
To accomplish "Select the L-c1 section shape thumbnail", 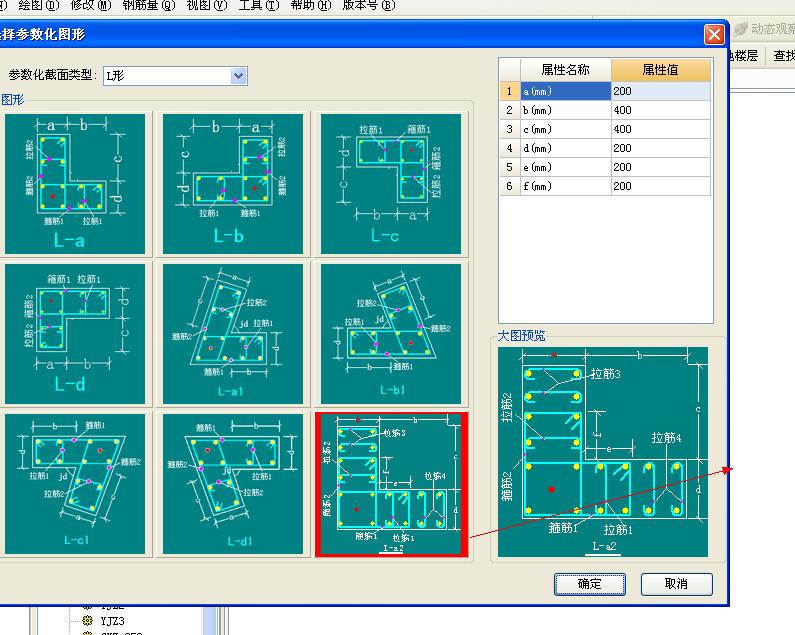I will (75, 484).
